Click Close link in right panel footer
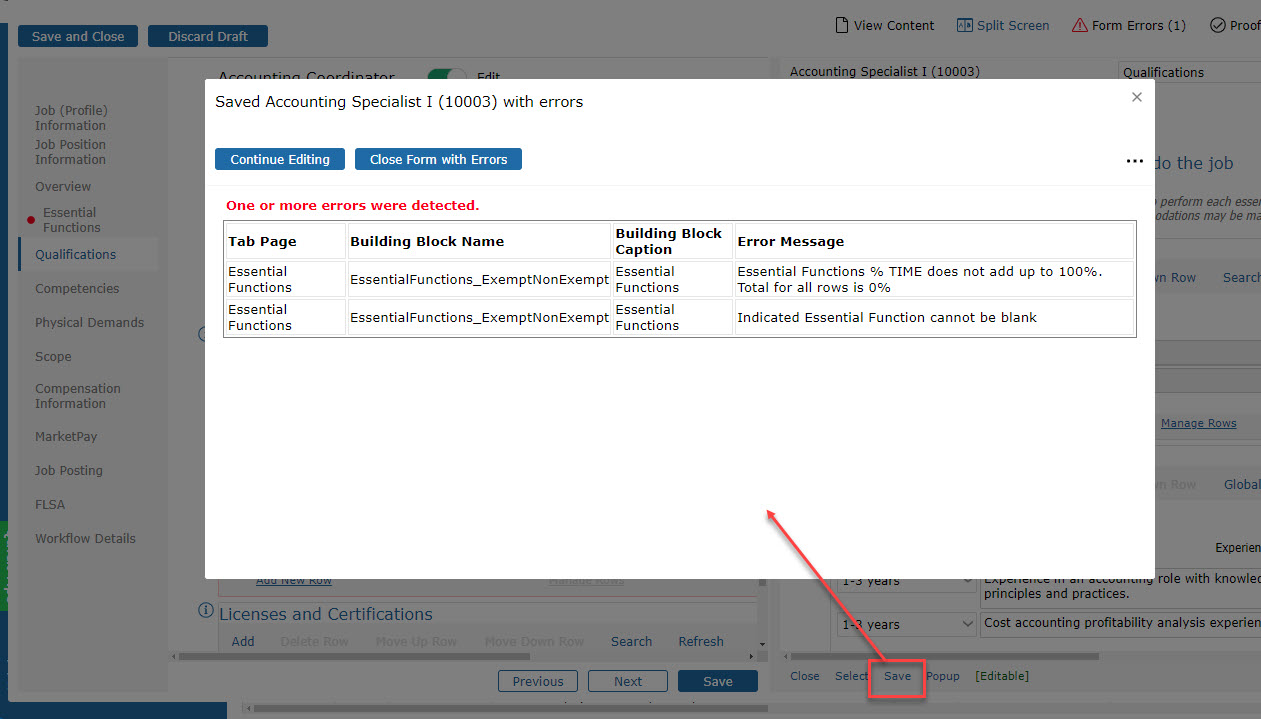Screen dimensions: 1261x719 tap(805, 676)
